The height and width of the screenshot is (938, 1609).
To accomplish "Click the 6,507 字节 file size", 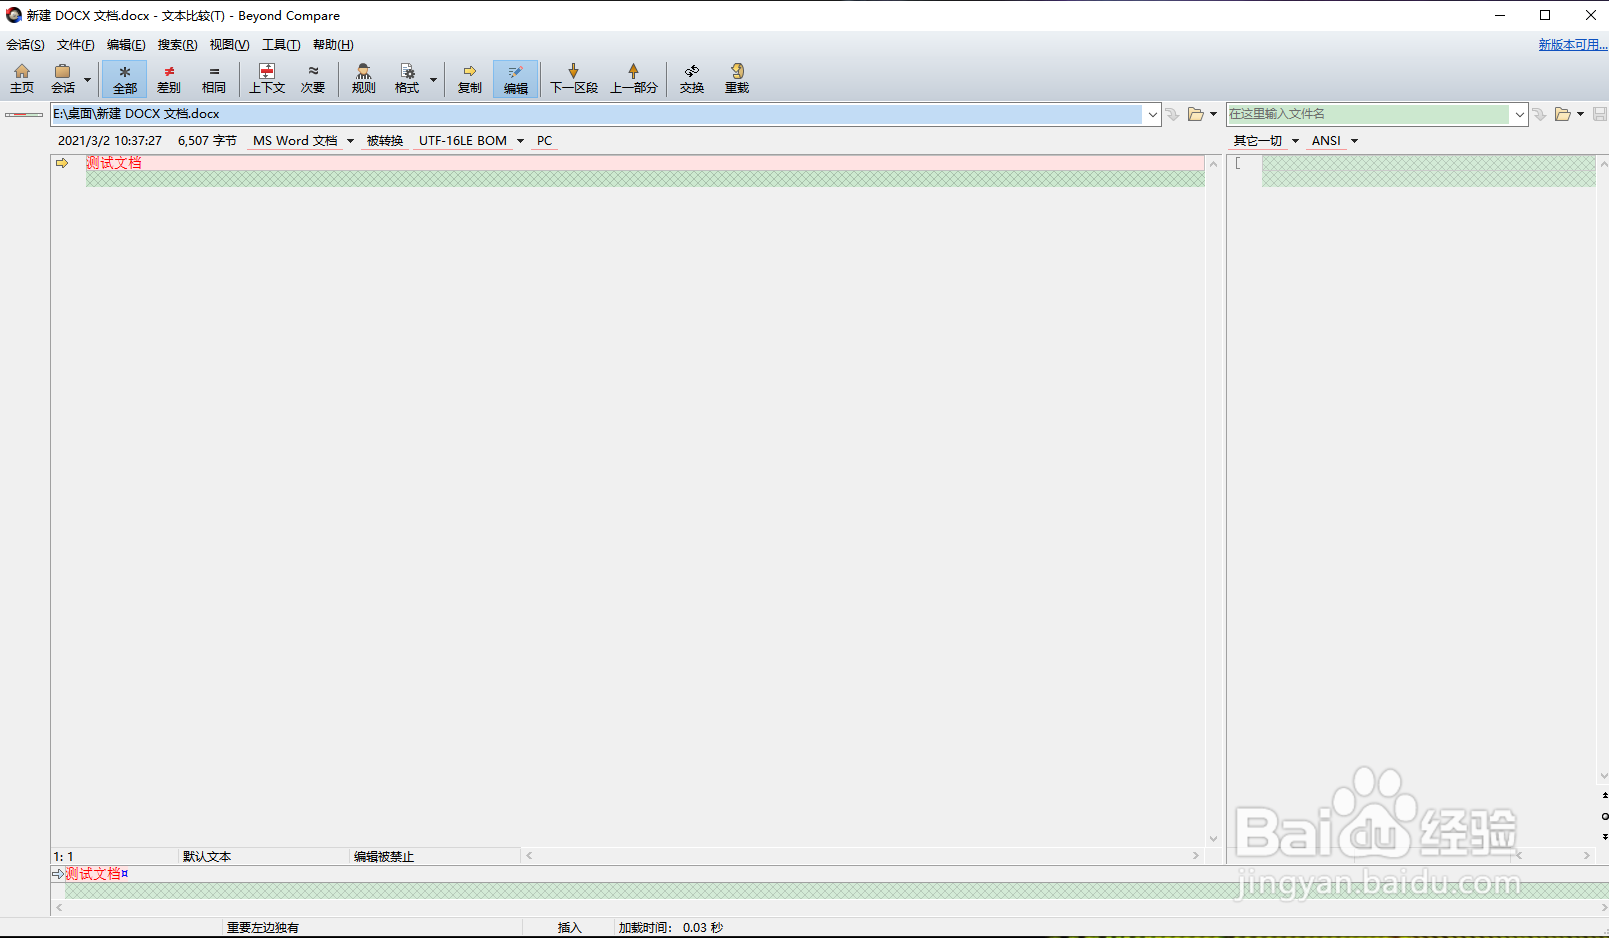I will (207, 141).
